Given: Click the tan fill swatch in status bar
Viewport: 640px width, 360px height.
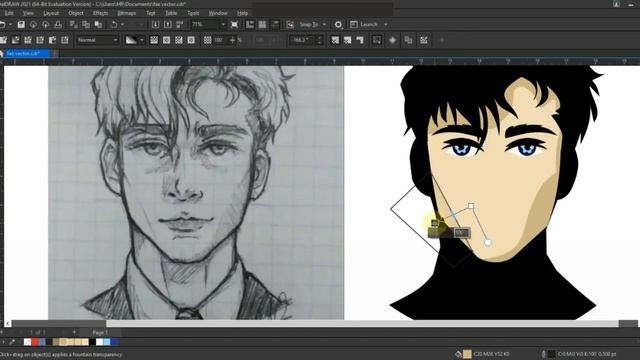Looking at the screenshot, I should pyautogui.click(x=467, y=354).
